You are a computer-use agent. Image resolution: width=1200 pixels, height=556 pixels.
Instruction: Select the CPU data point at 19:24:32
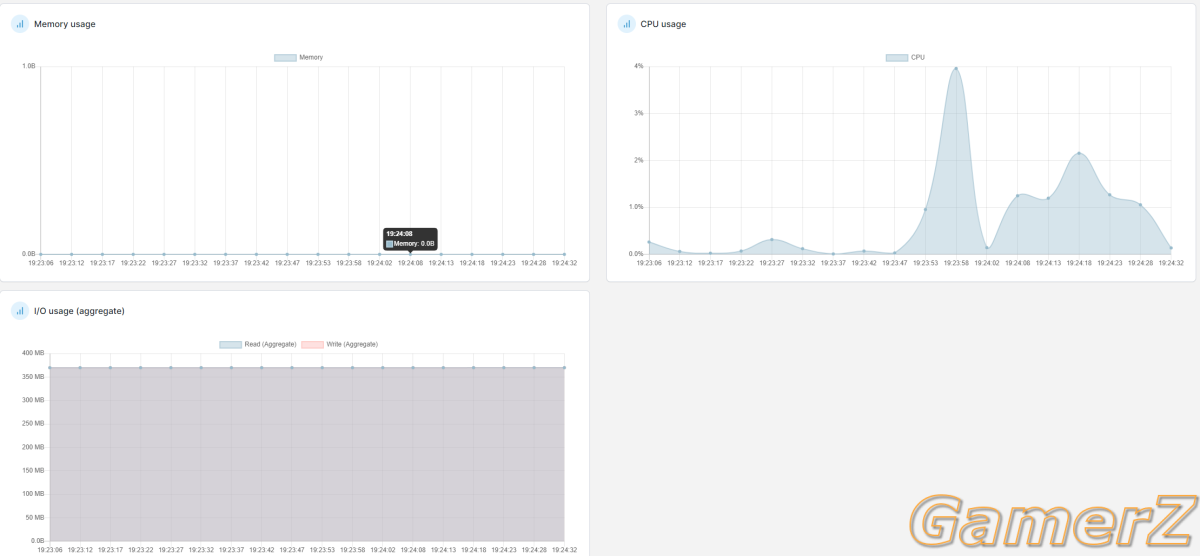click(x=1171, y=248)
